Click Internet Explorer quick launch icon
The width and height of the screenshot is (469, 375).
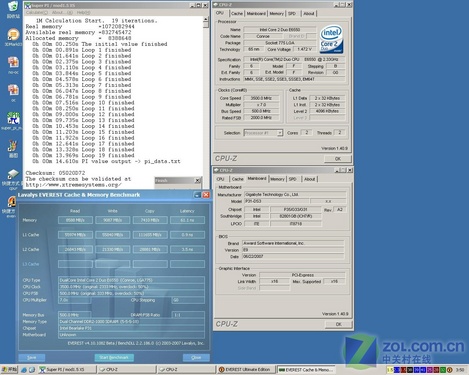coord(24,369)
